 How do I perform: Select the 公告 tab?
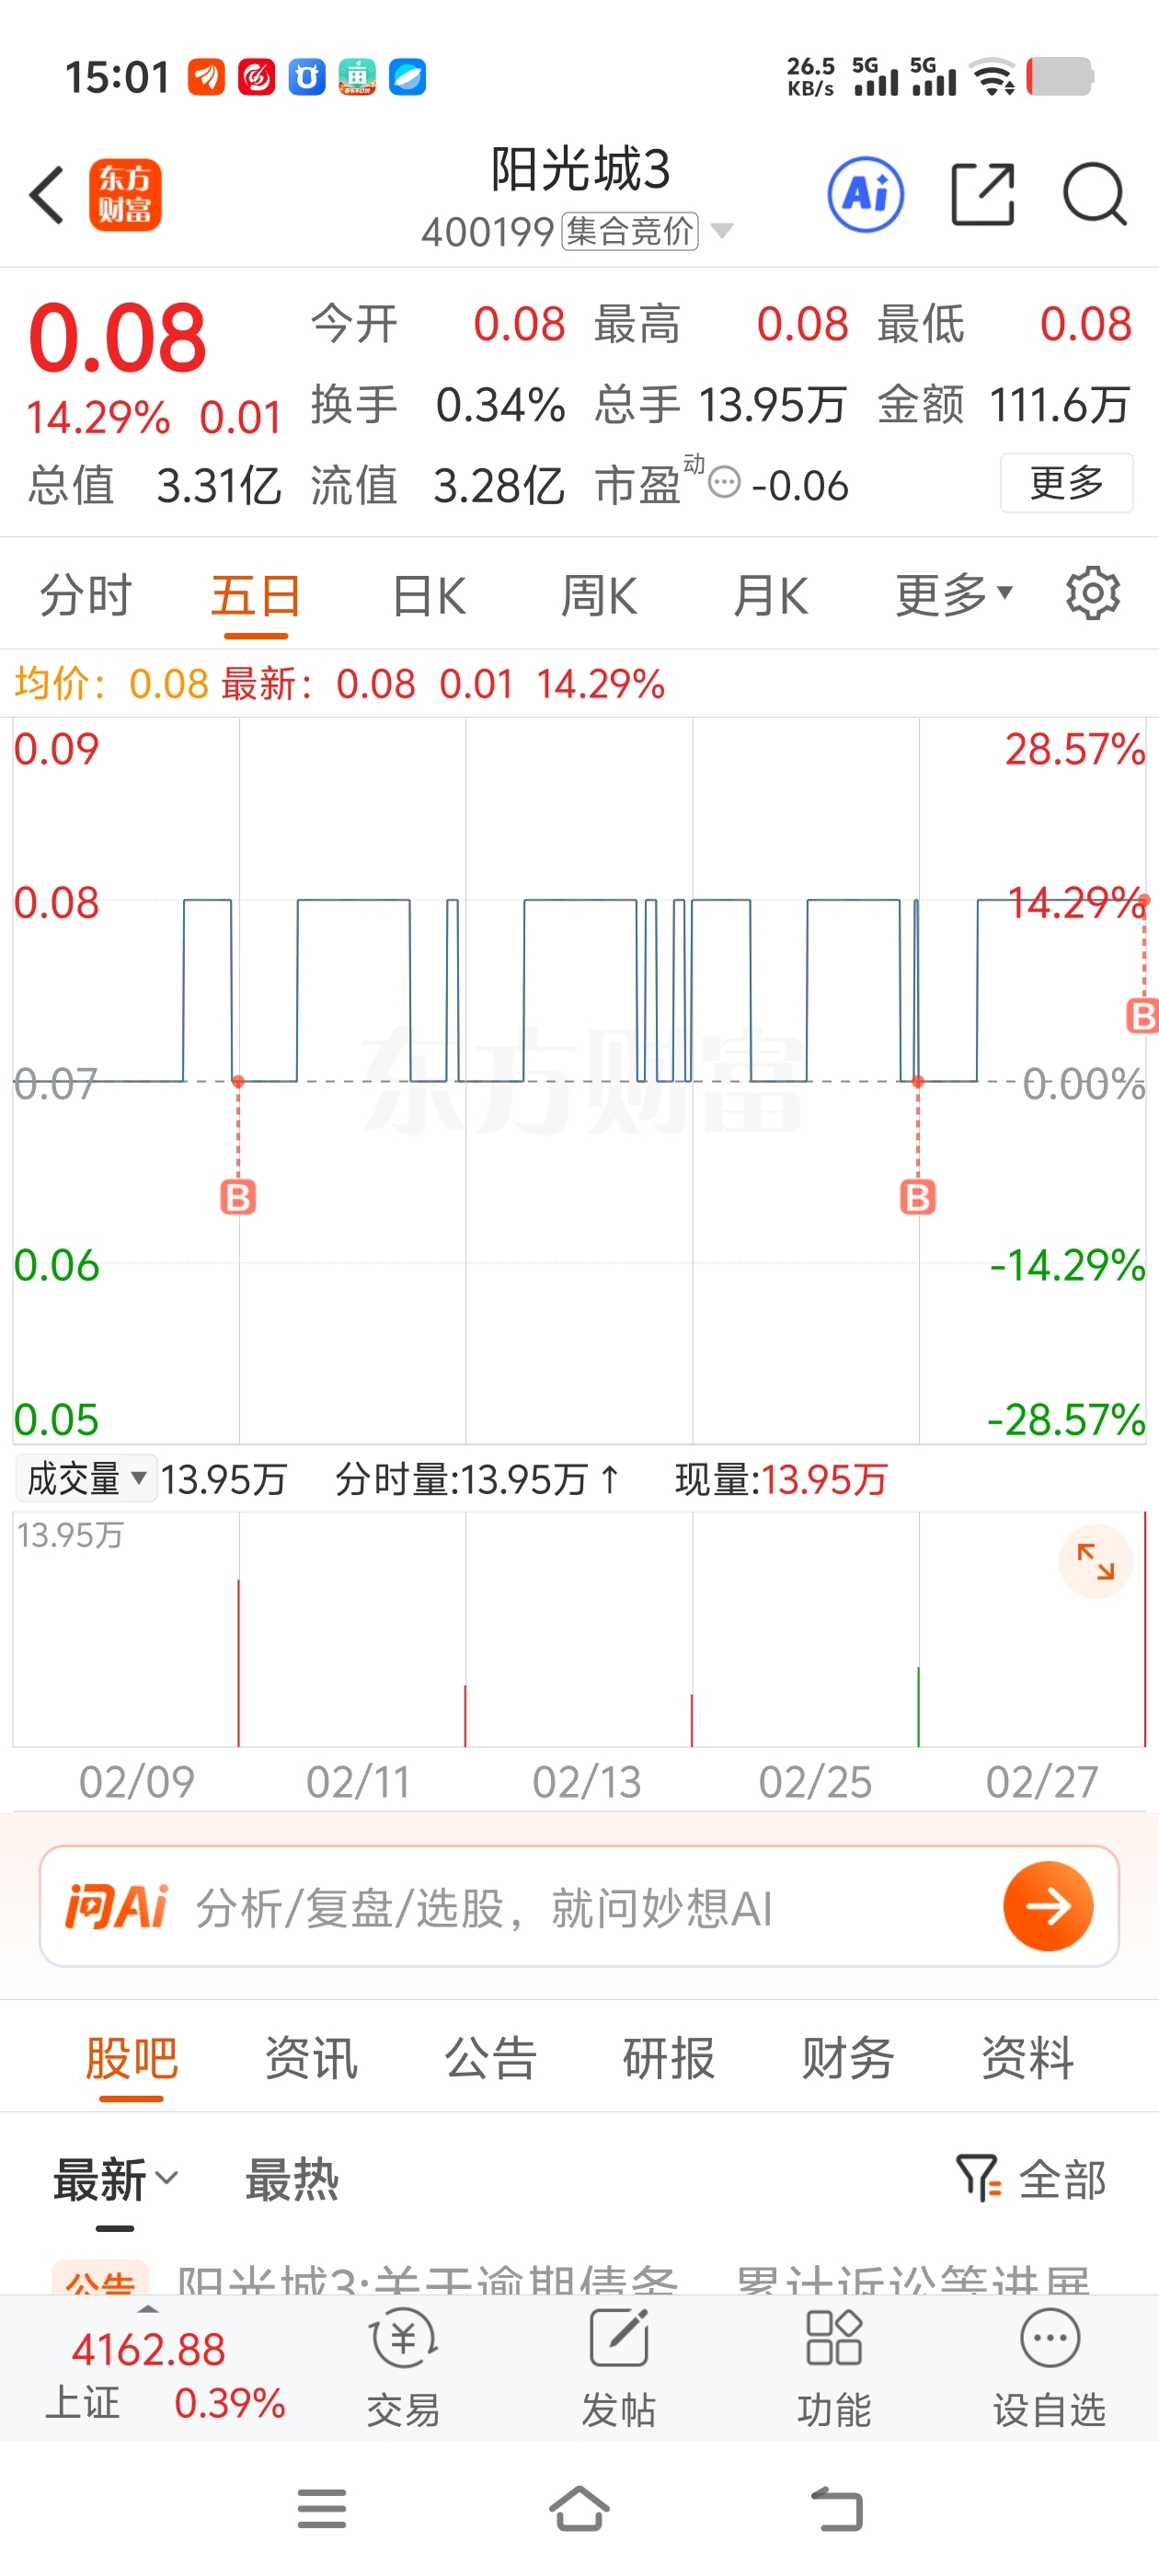tap(490, 2057)
